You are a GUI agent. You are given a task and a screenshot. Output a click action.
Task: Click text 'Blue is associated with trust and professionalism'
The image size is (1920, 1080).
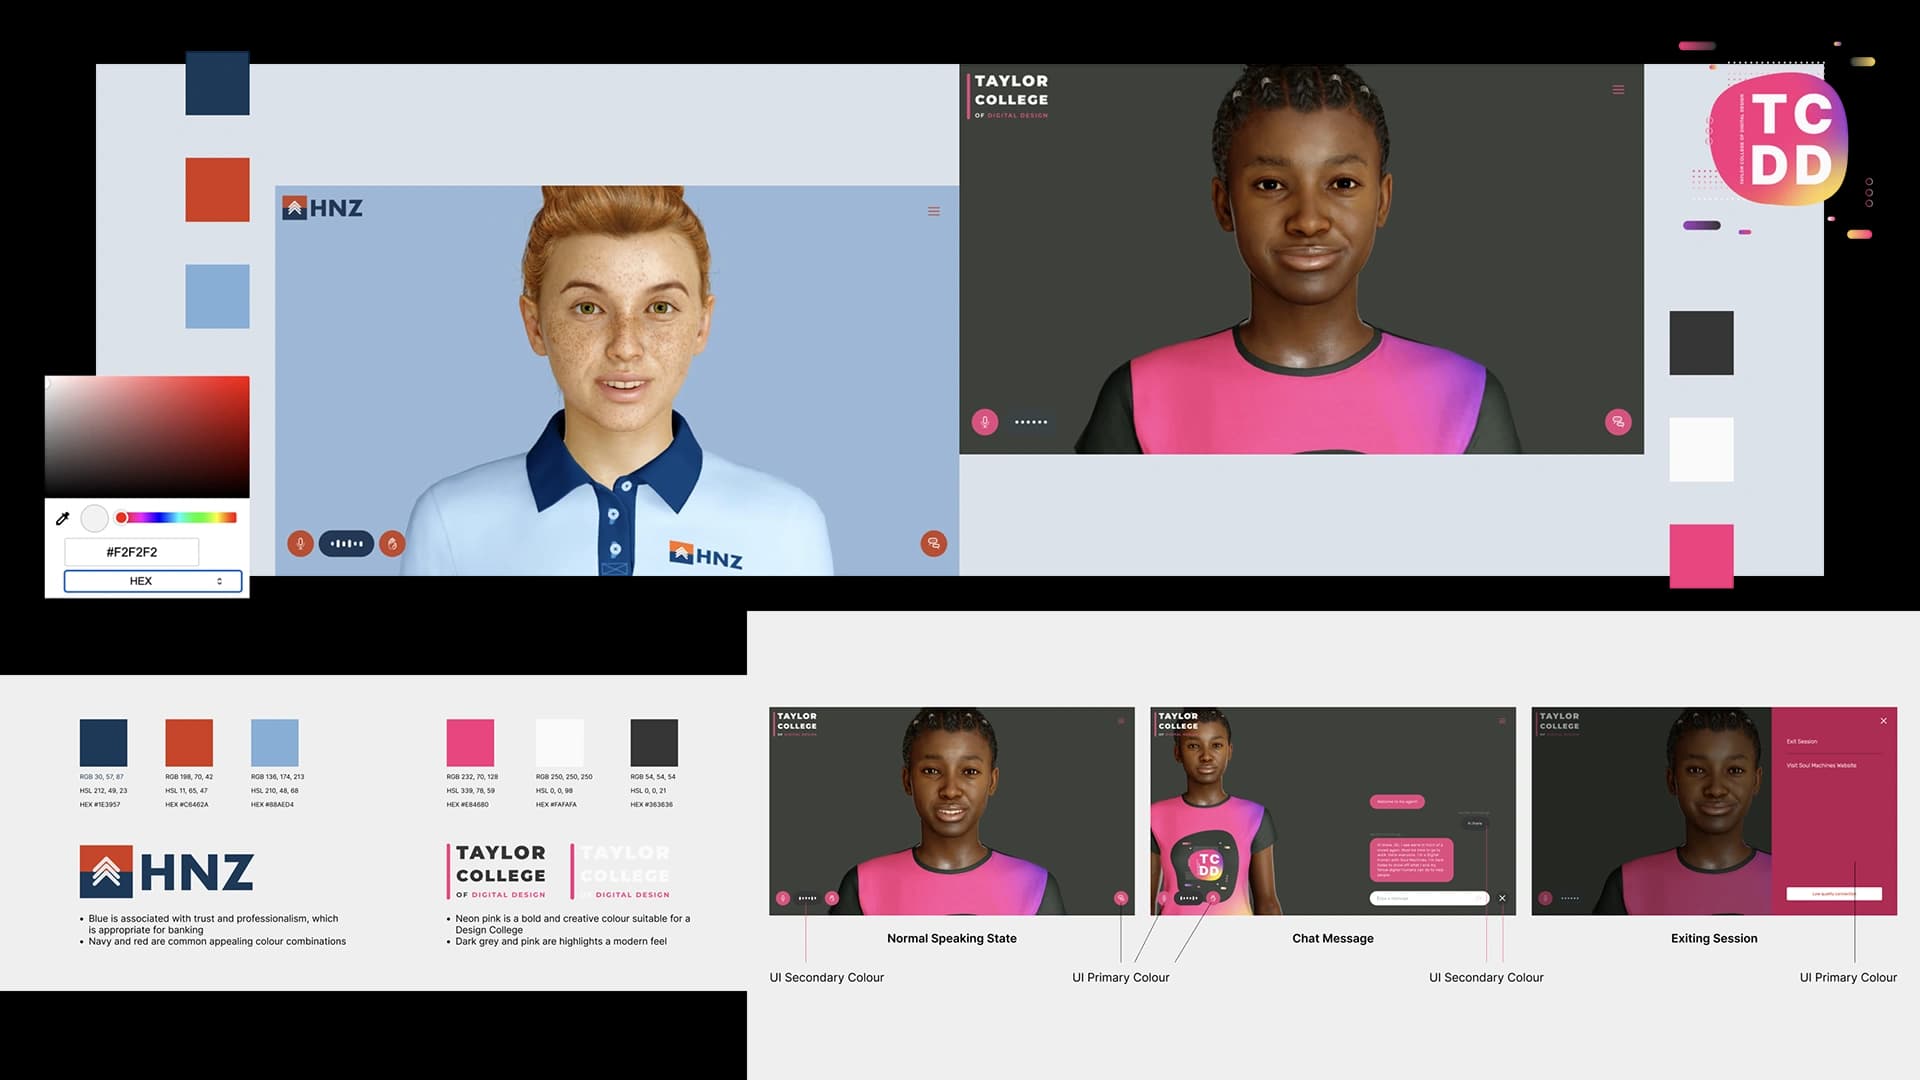tap(198, 919)
